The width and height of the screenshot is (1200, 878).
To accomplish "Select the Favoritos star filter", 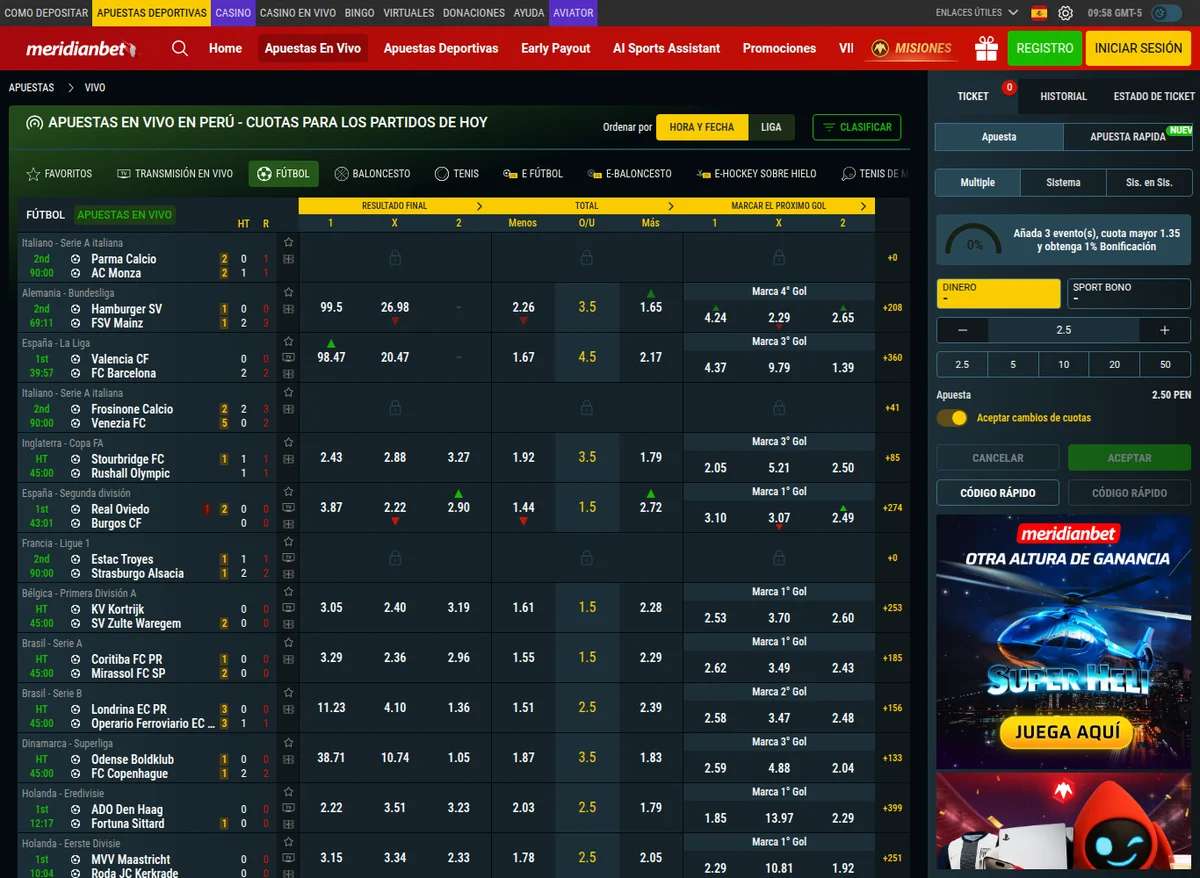I will click(x=59, y=174).
